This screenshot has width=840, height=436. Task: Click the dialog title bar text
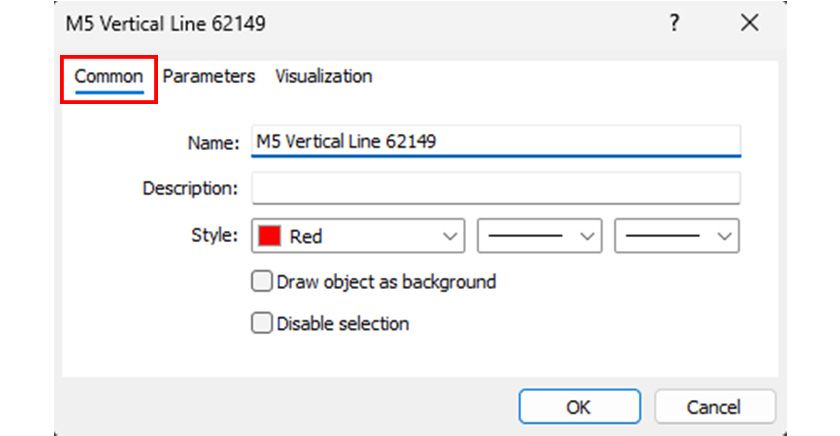(166, 23)
